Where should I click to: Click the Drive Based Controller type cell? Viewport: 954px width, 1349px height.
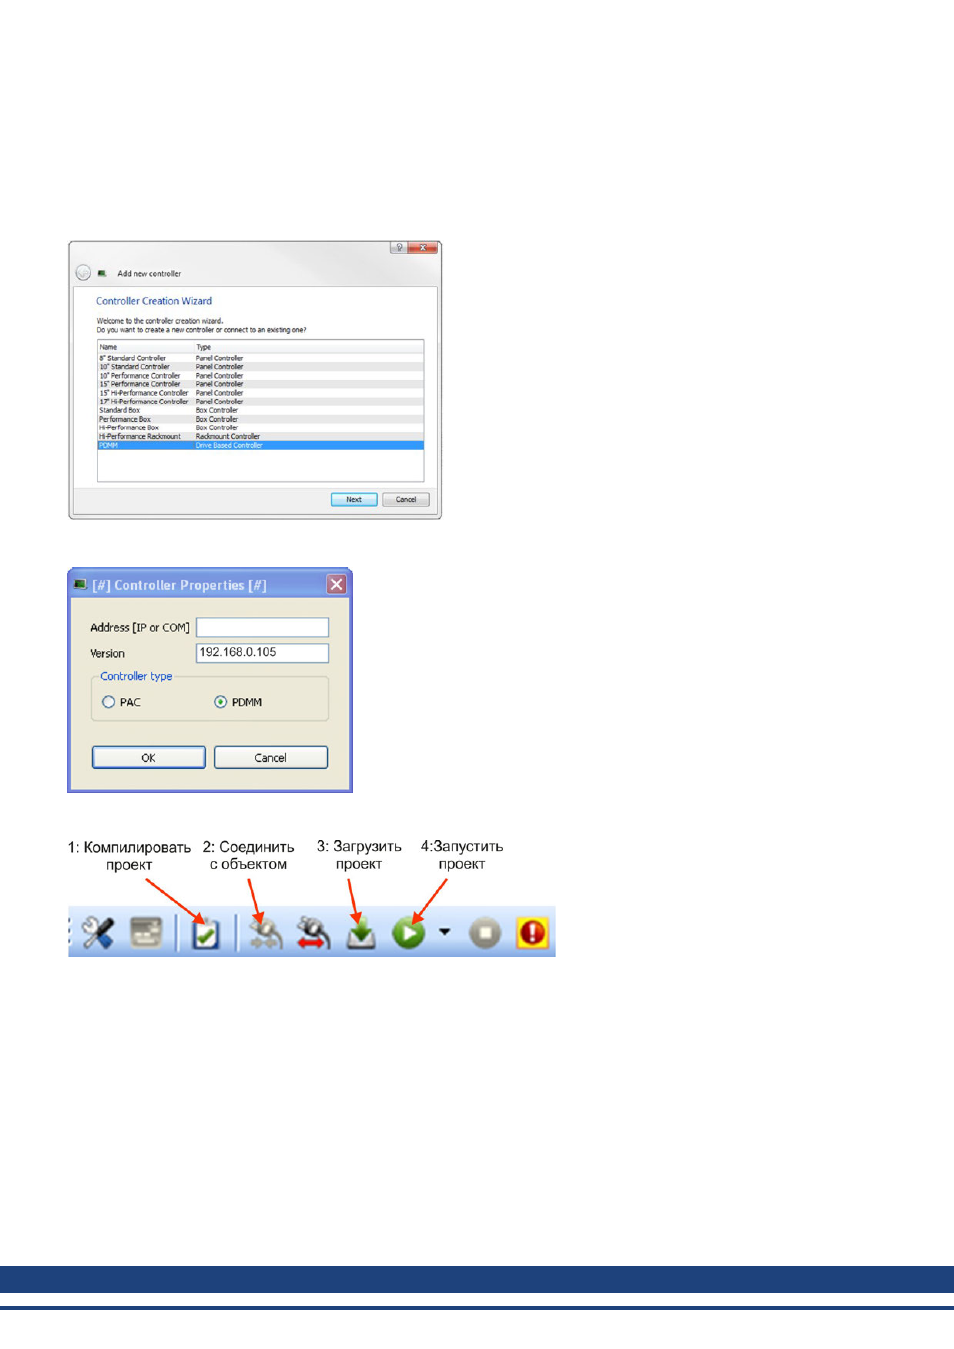229,445
